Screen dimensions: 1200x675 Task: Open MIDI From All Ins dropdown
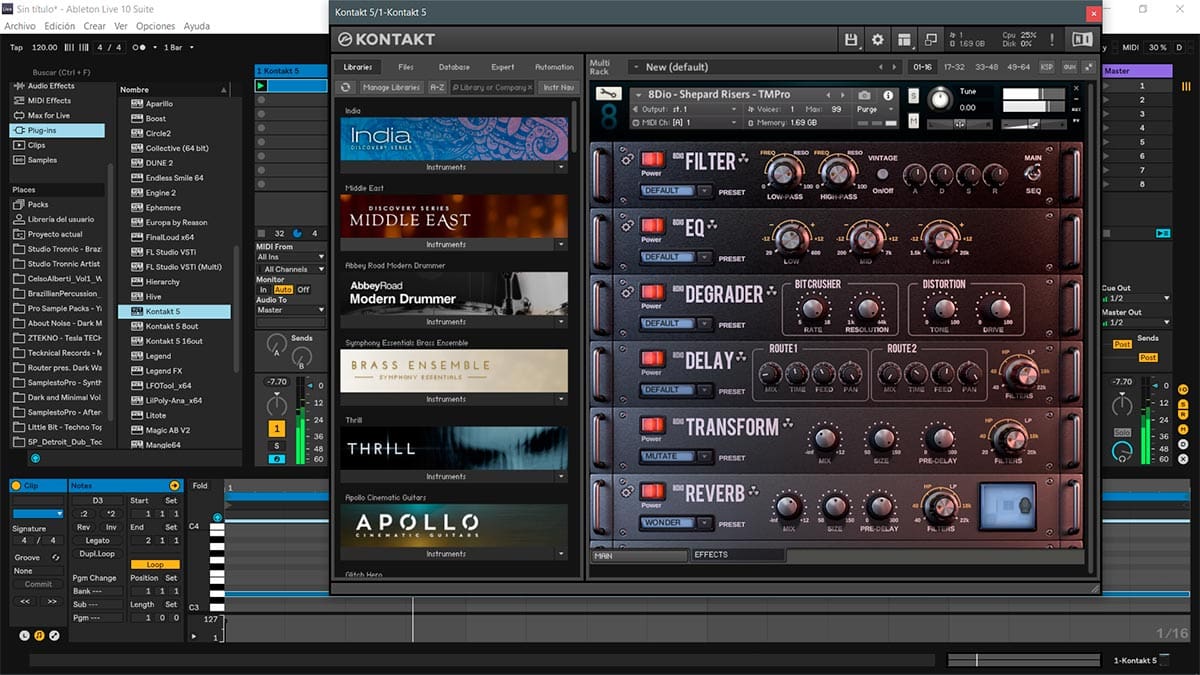click(290, 257)
